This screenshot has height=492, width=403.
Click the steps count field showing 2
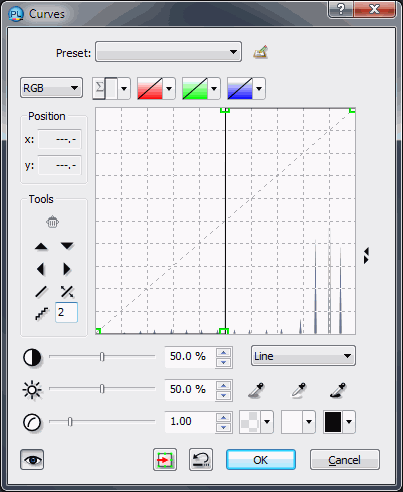click(x=66, y=312)
